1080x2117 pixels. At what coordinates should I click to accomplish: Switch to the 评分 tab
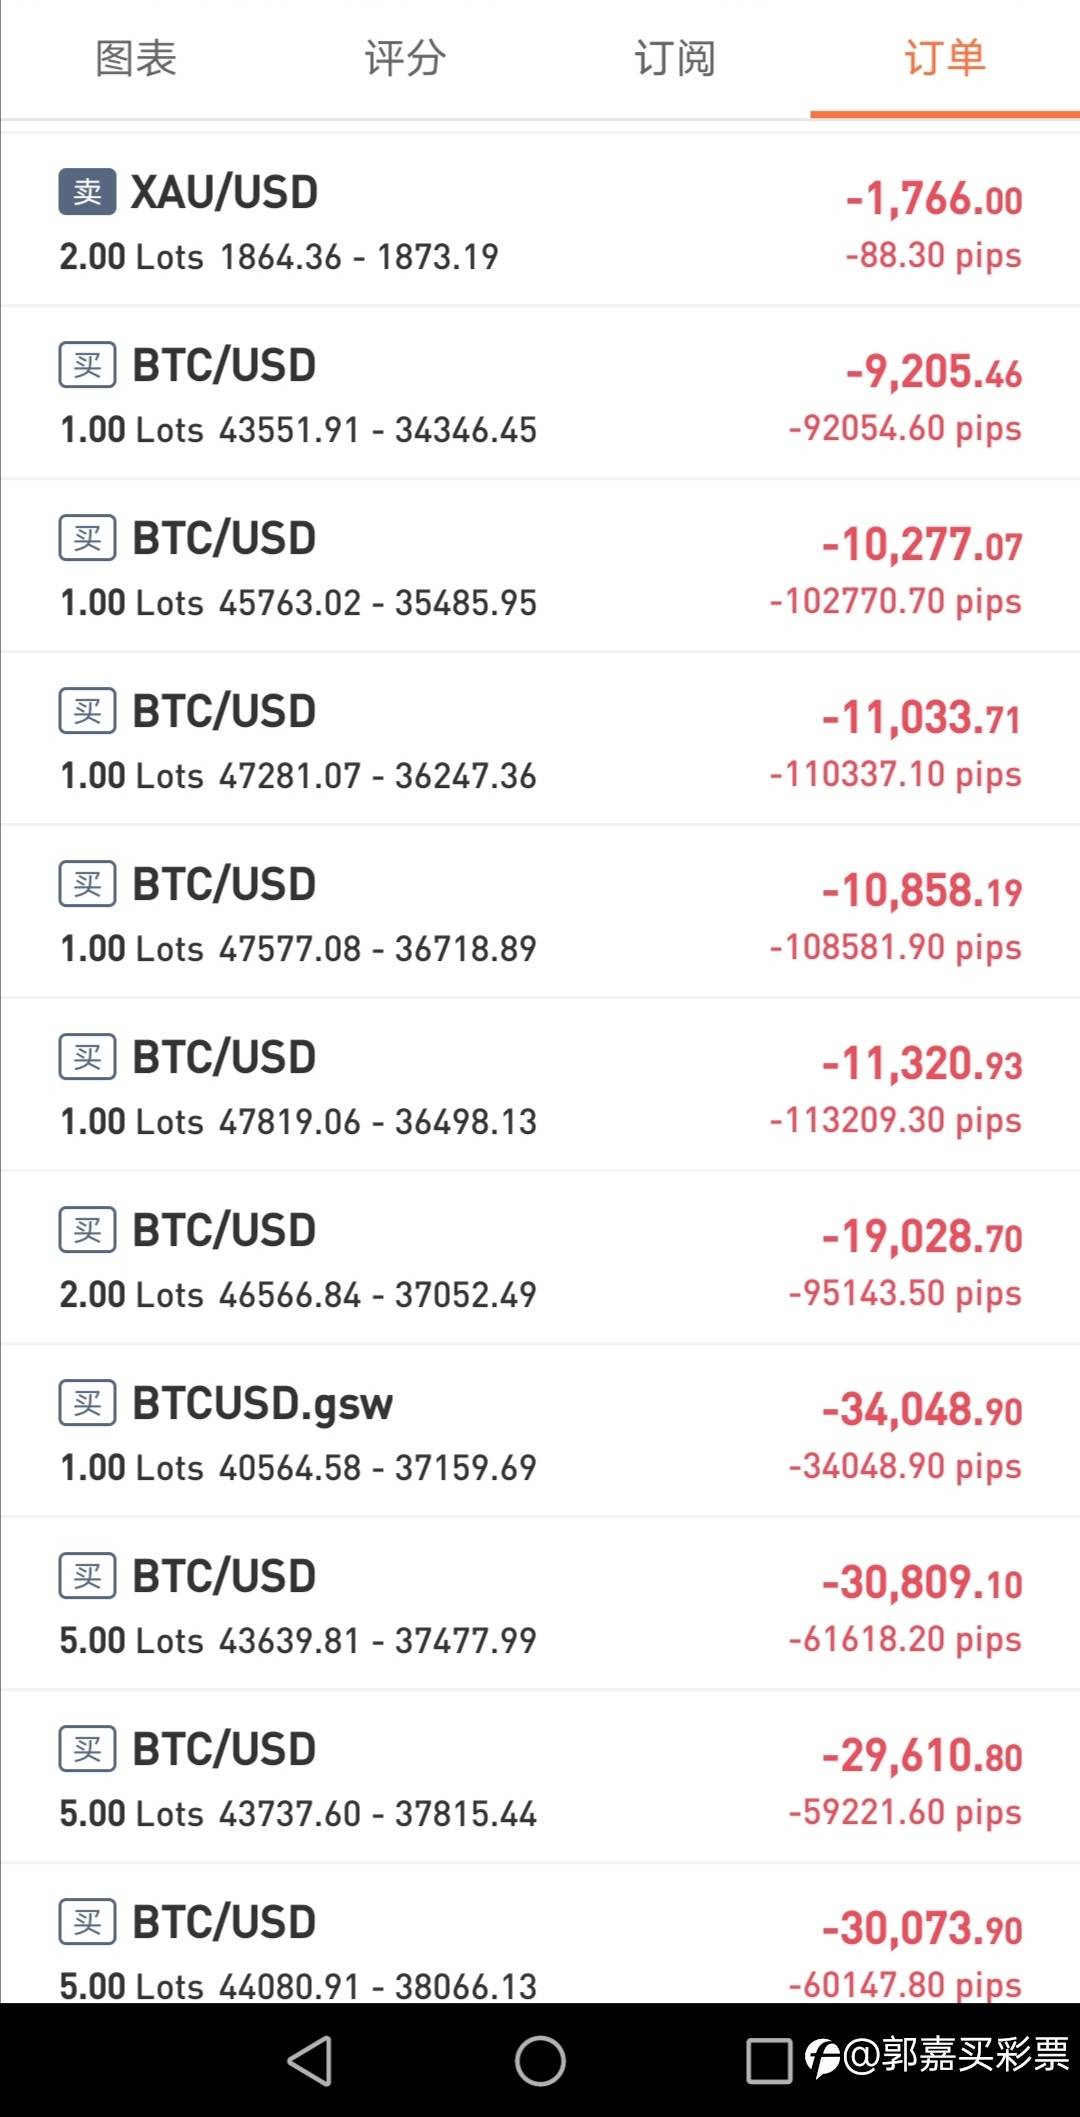point(405,59)
